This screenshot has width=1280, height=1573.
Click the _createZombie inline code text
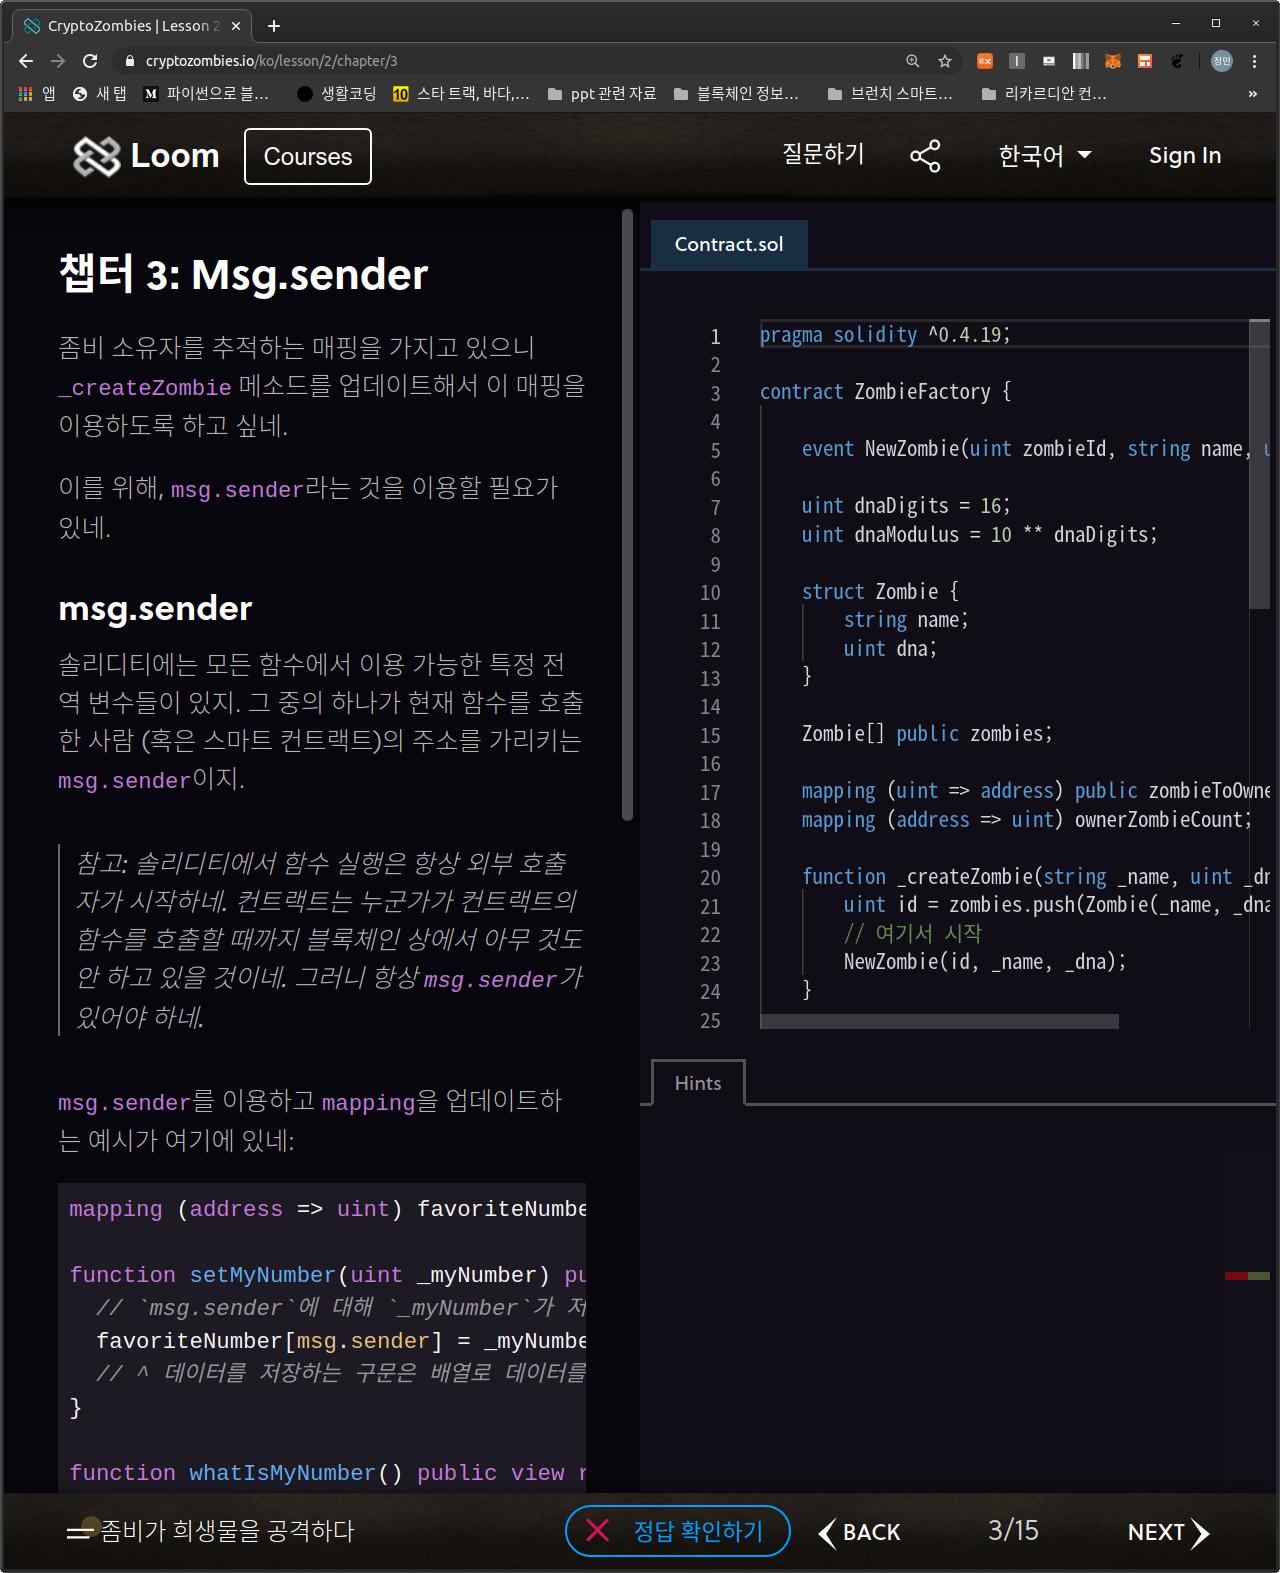point(145,387)
